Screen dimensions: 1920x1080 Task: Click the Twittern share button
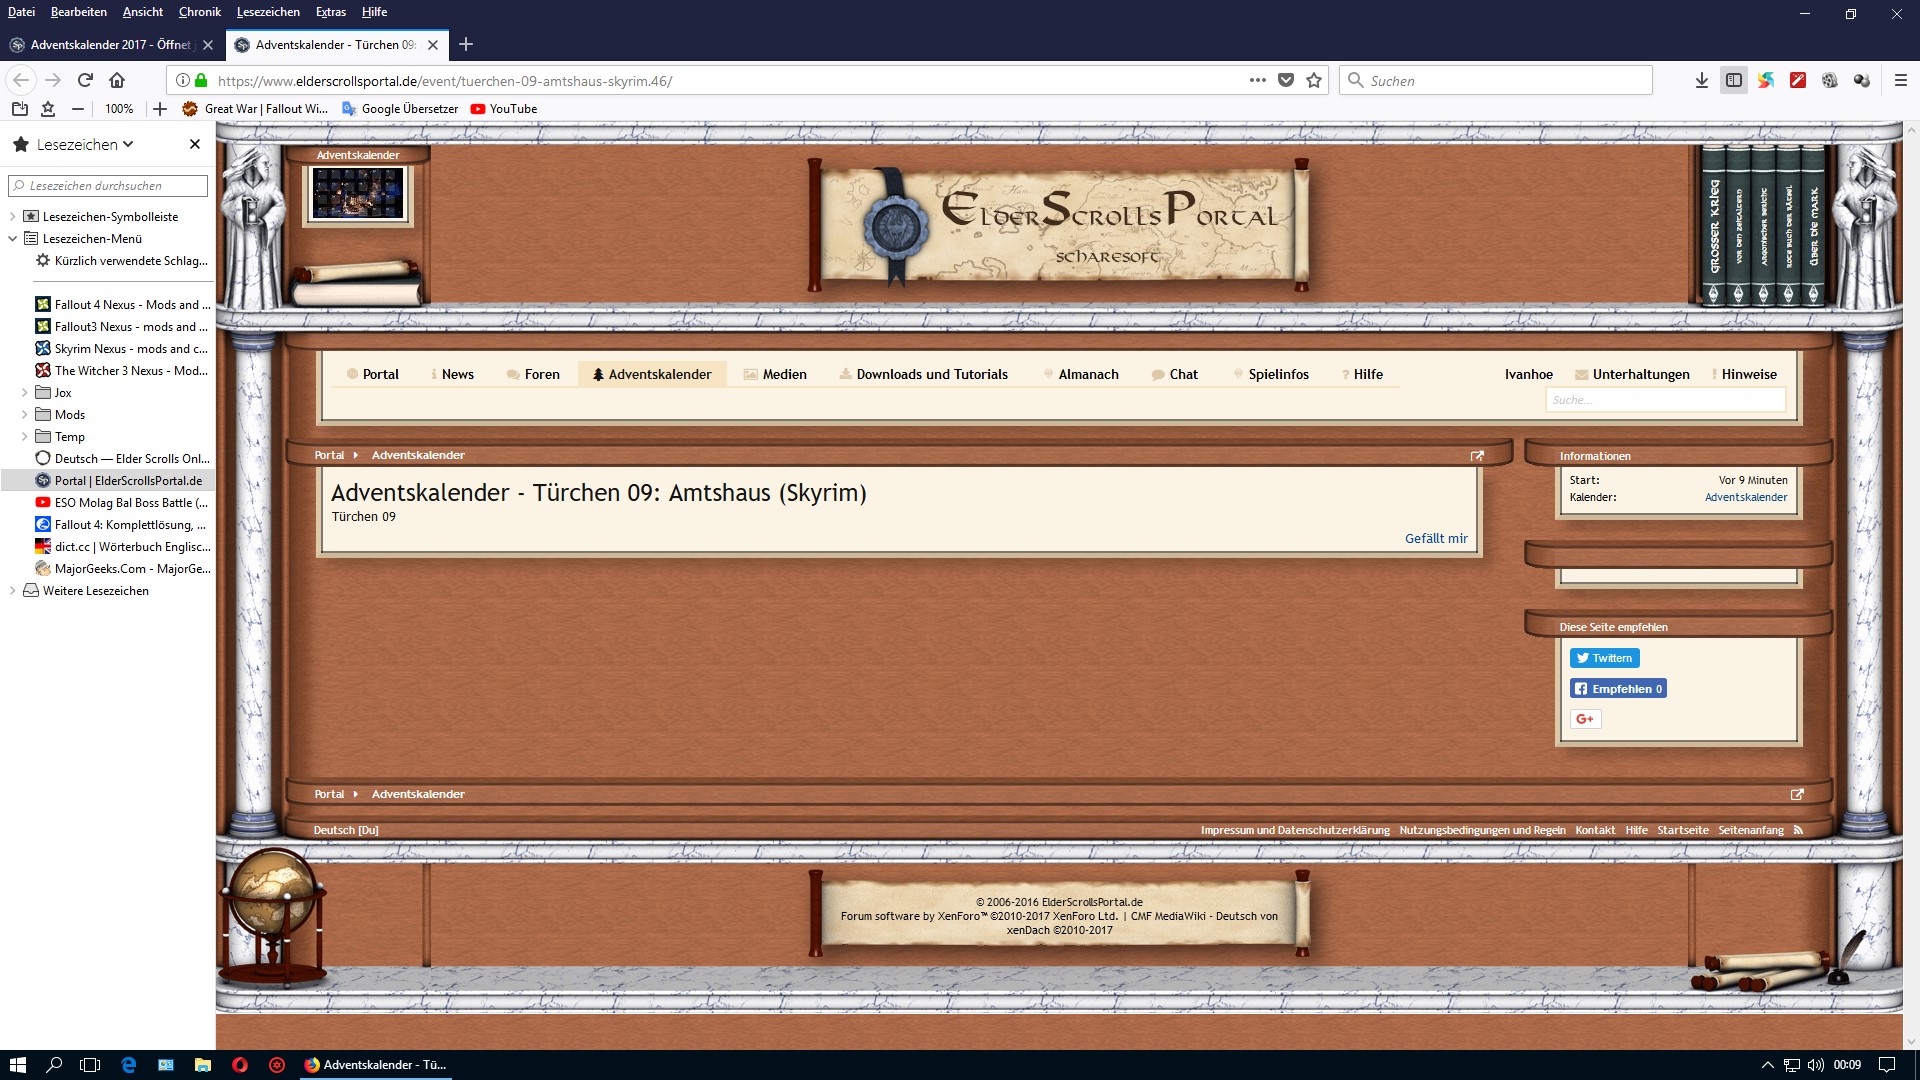[1604, 658]
